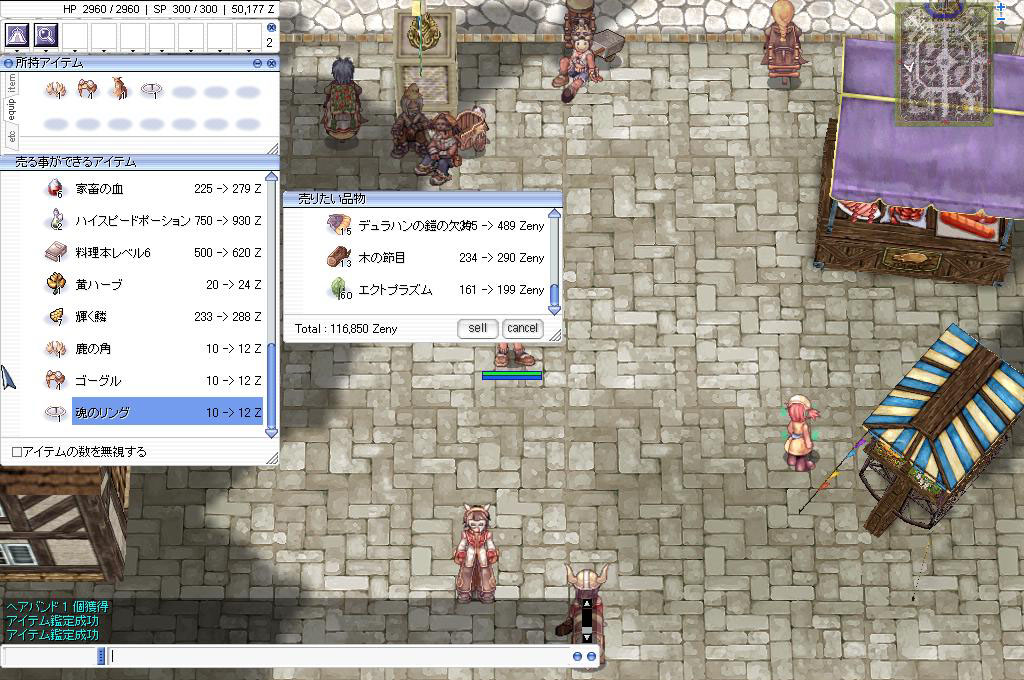Screen dimensions: 1024x680
Task: Pick 輝く鱗 from the sellable items list
Action: click(154, 317)
